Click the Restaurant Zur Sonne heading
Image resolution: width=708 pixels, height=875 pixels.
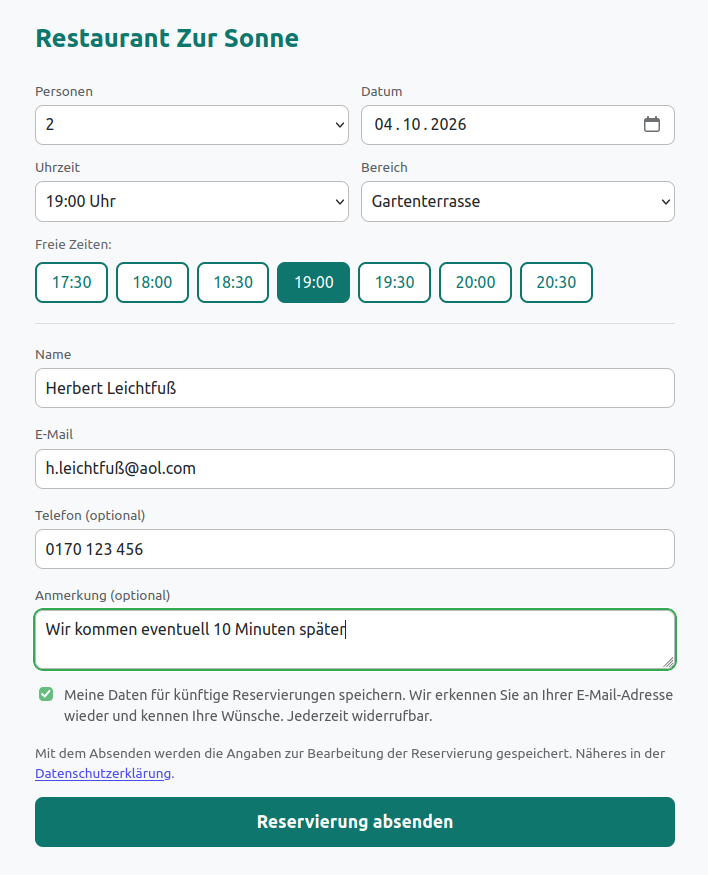pyautogui.click(x=167, y=39)
